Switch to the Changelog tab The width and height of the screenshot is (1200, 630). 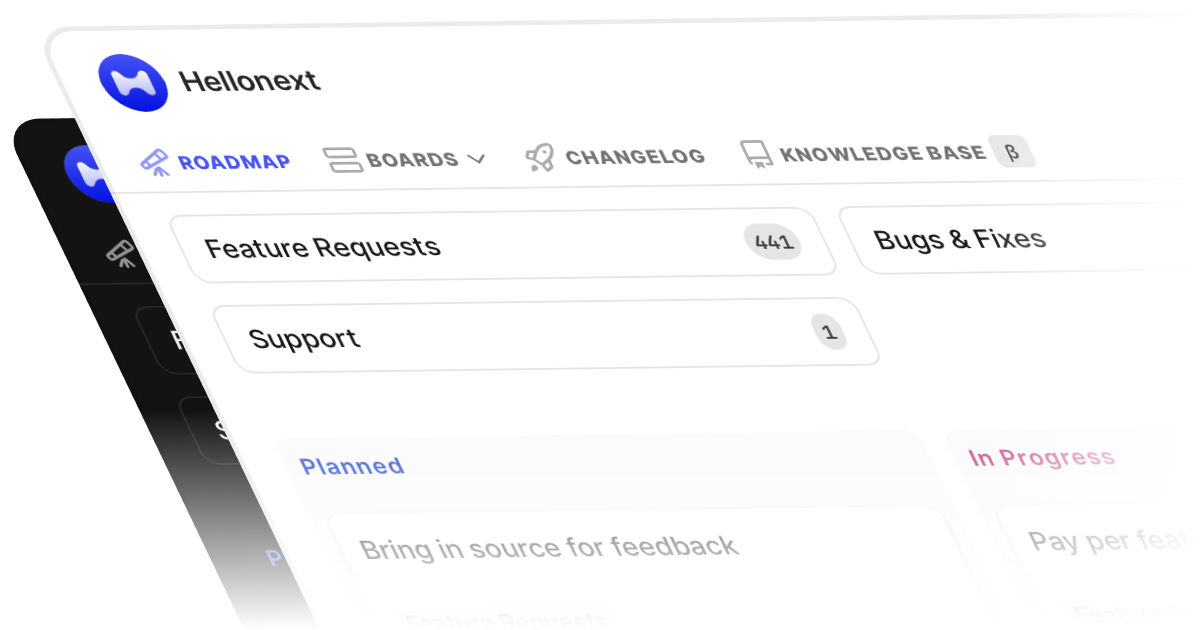click(634, 157)
